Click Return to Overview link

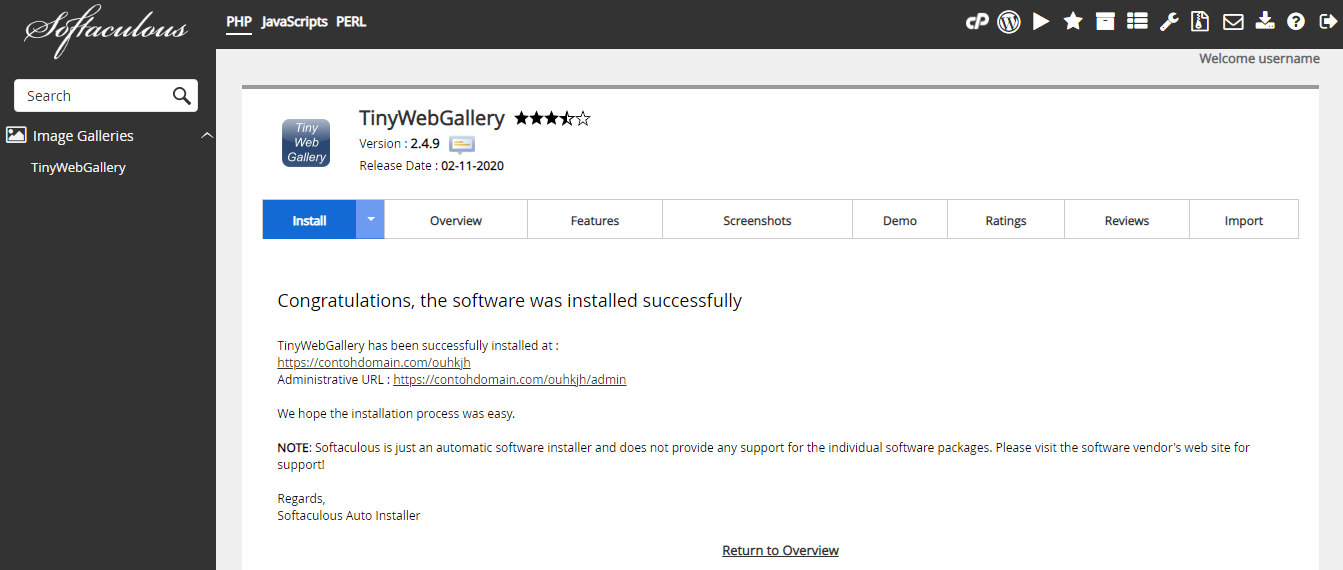tap(780, 550)
